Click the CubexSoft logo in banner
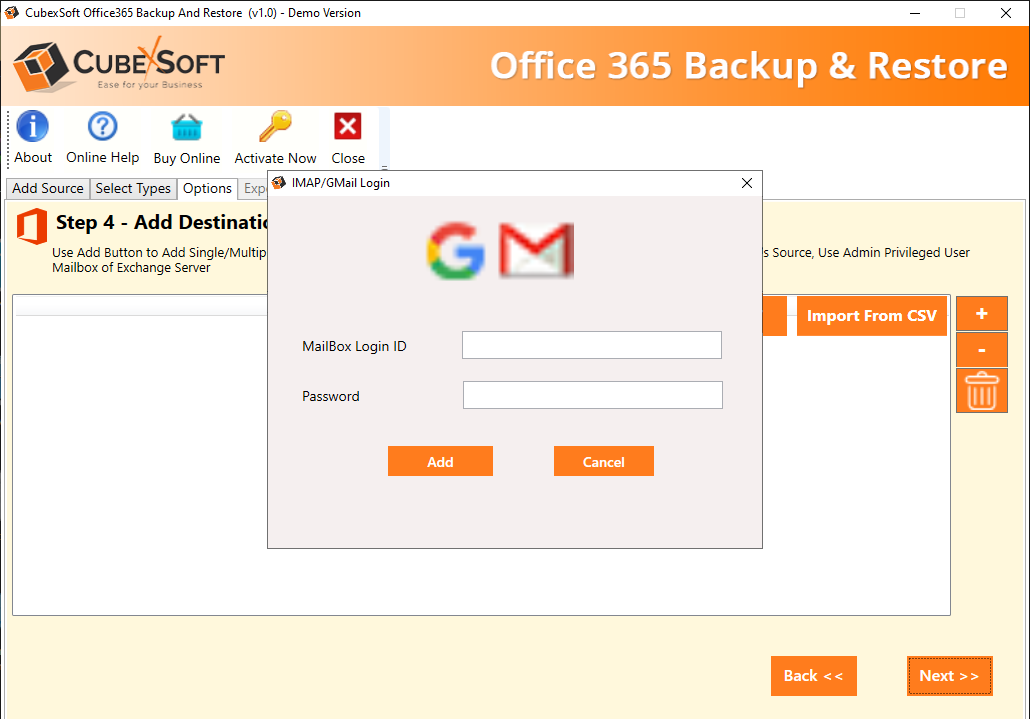 119,64
